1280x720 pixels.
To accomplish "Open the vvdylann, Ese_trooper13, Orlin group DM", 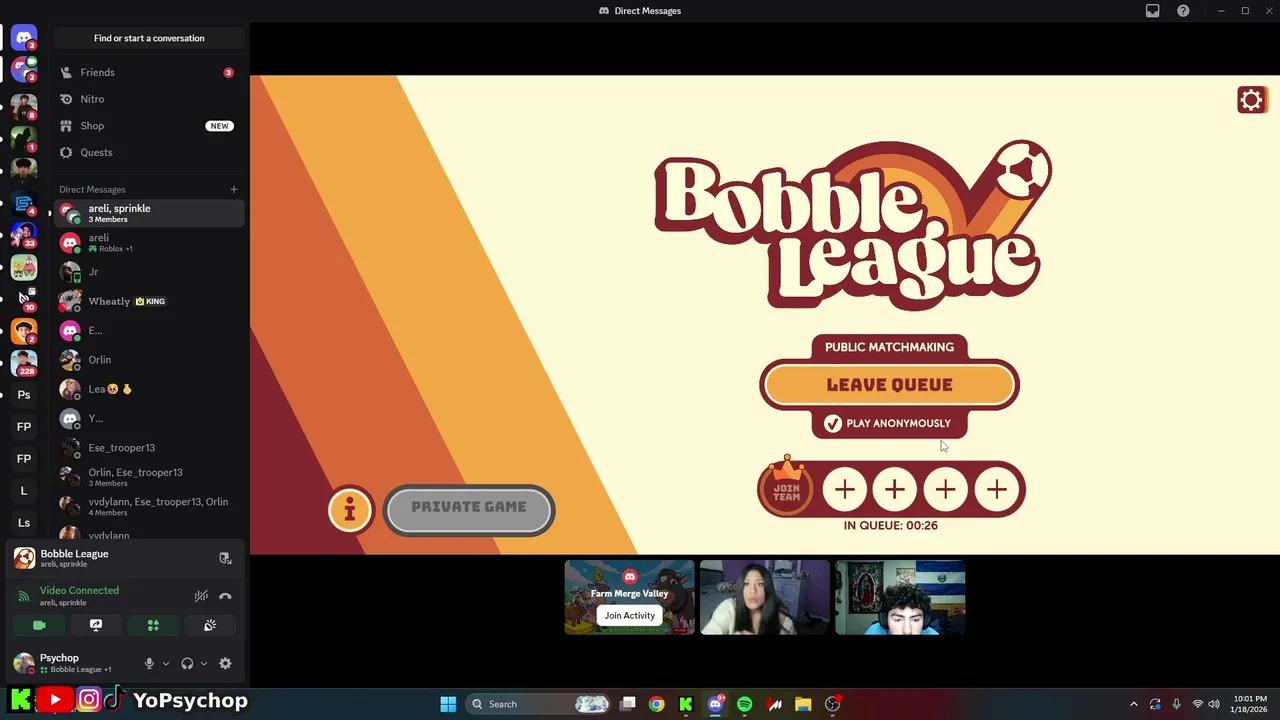I will coord(149,506).
